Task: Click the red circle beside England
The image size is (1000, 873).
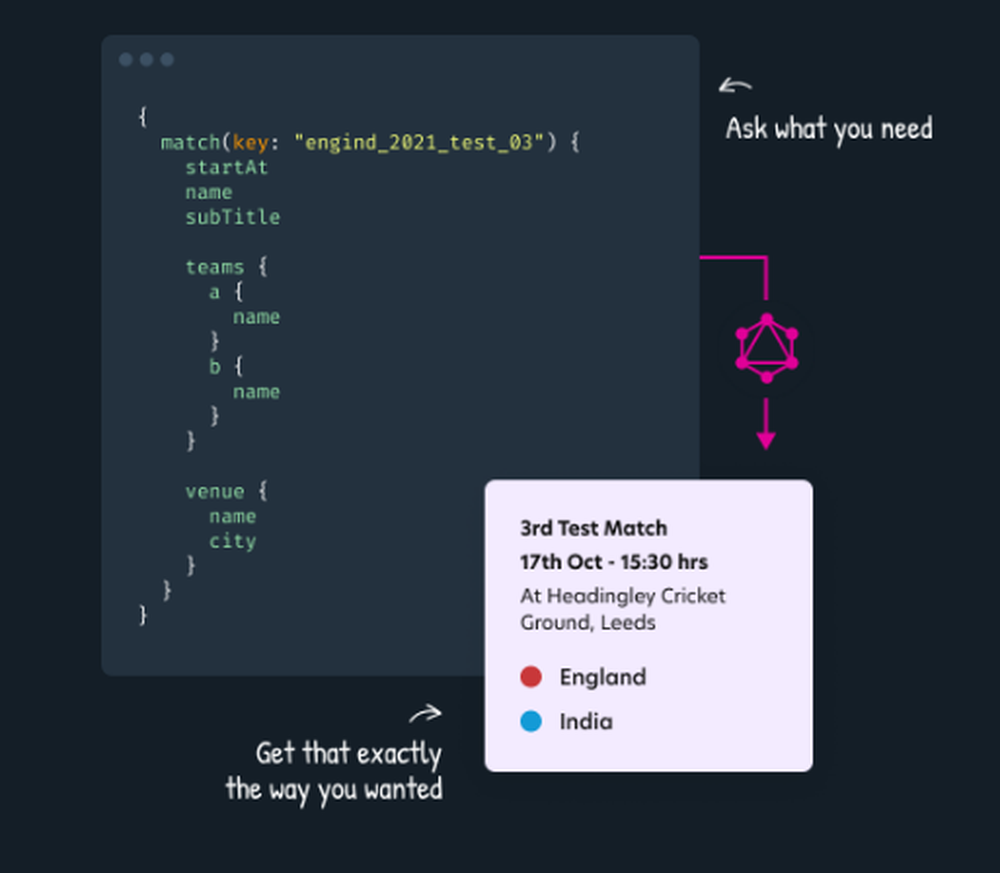Action: (x=531, y=677)
